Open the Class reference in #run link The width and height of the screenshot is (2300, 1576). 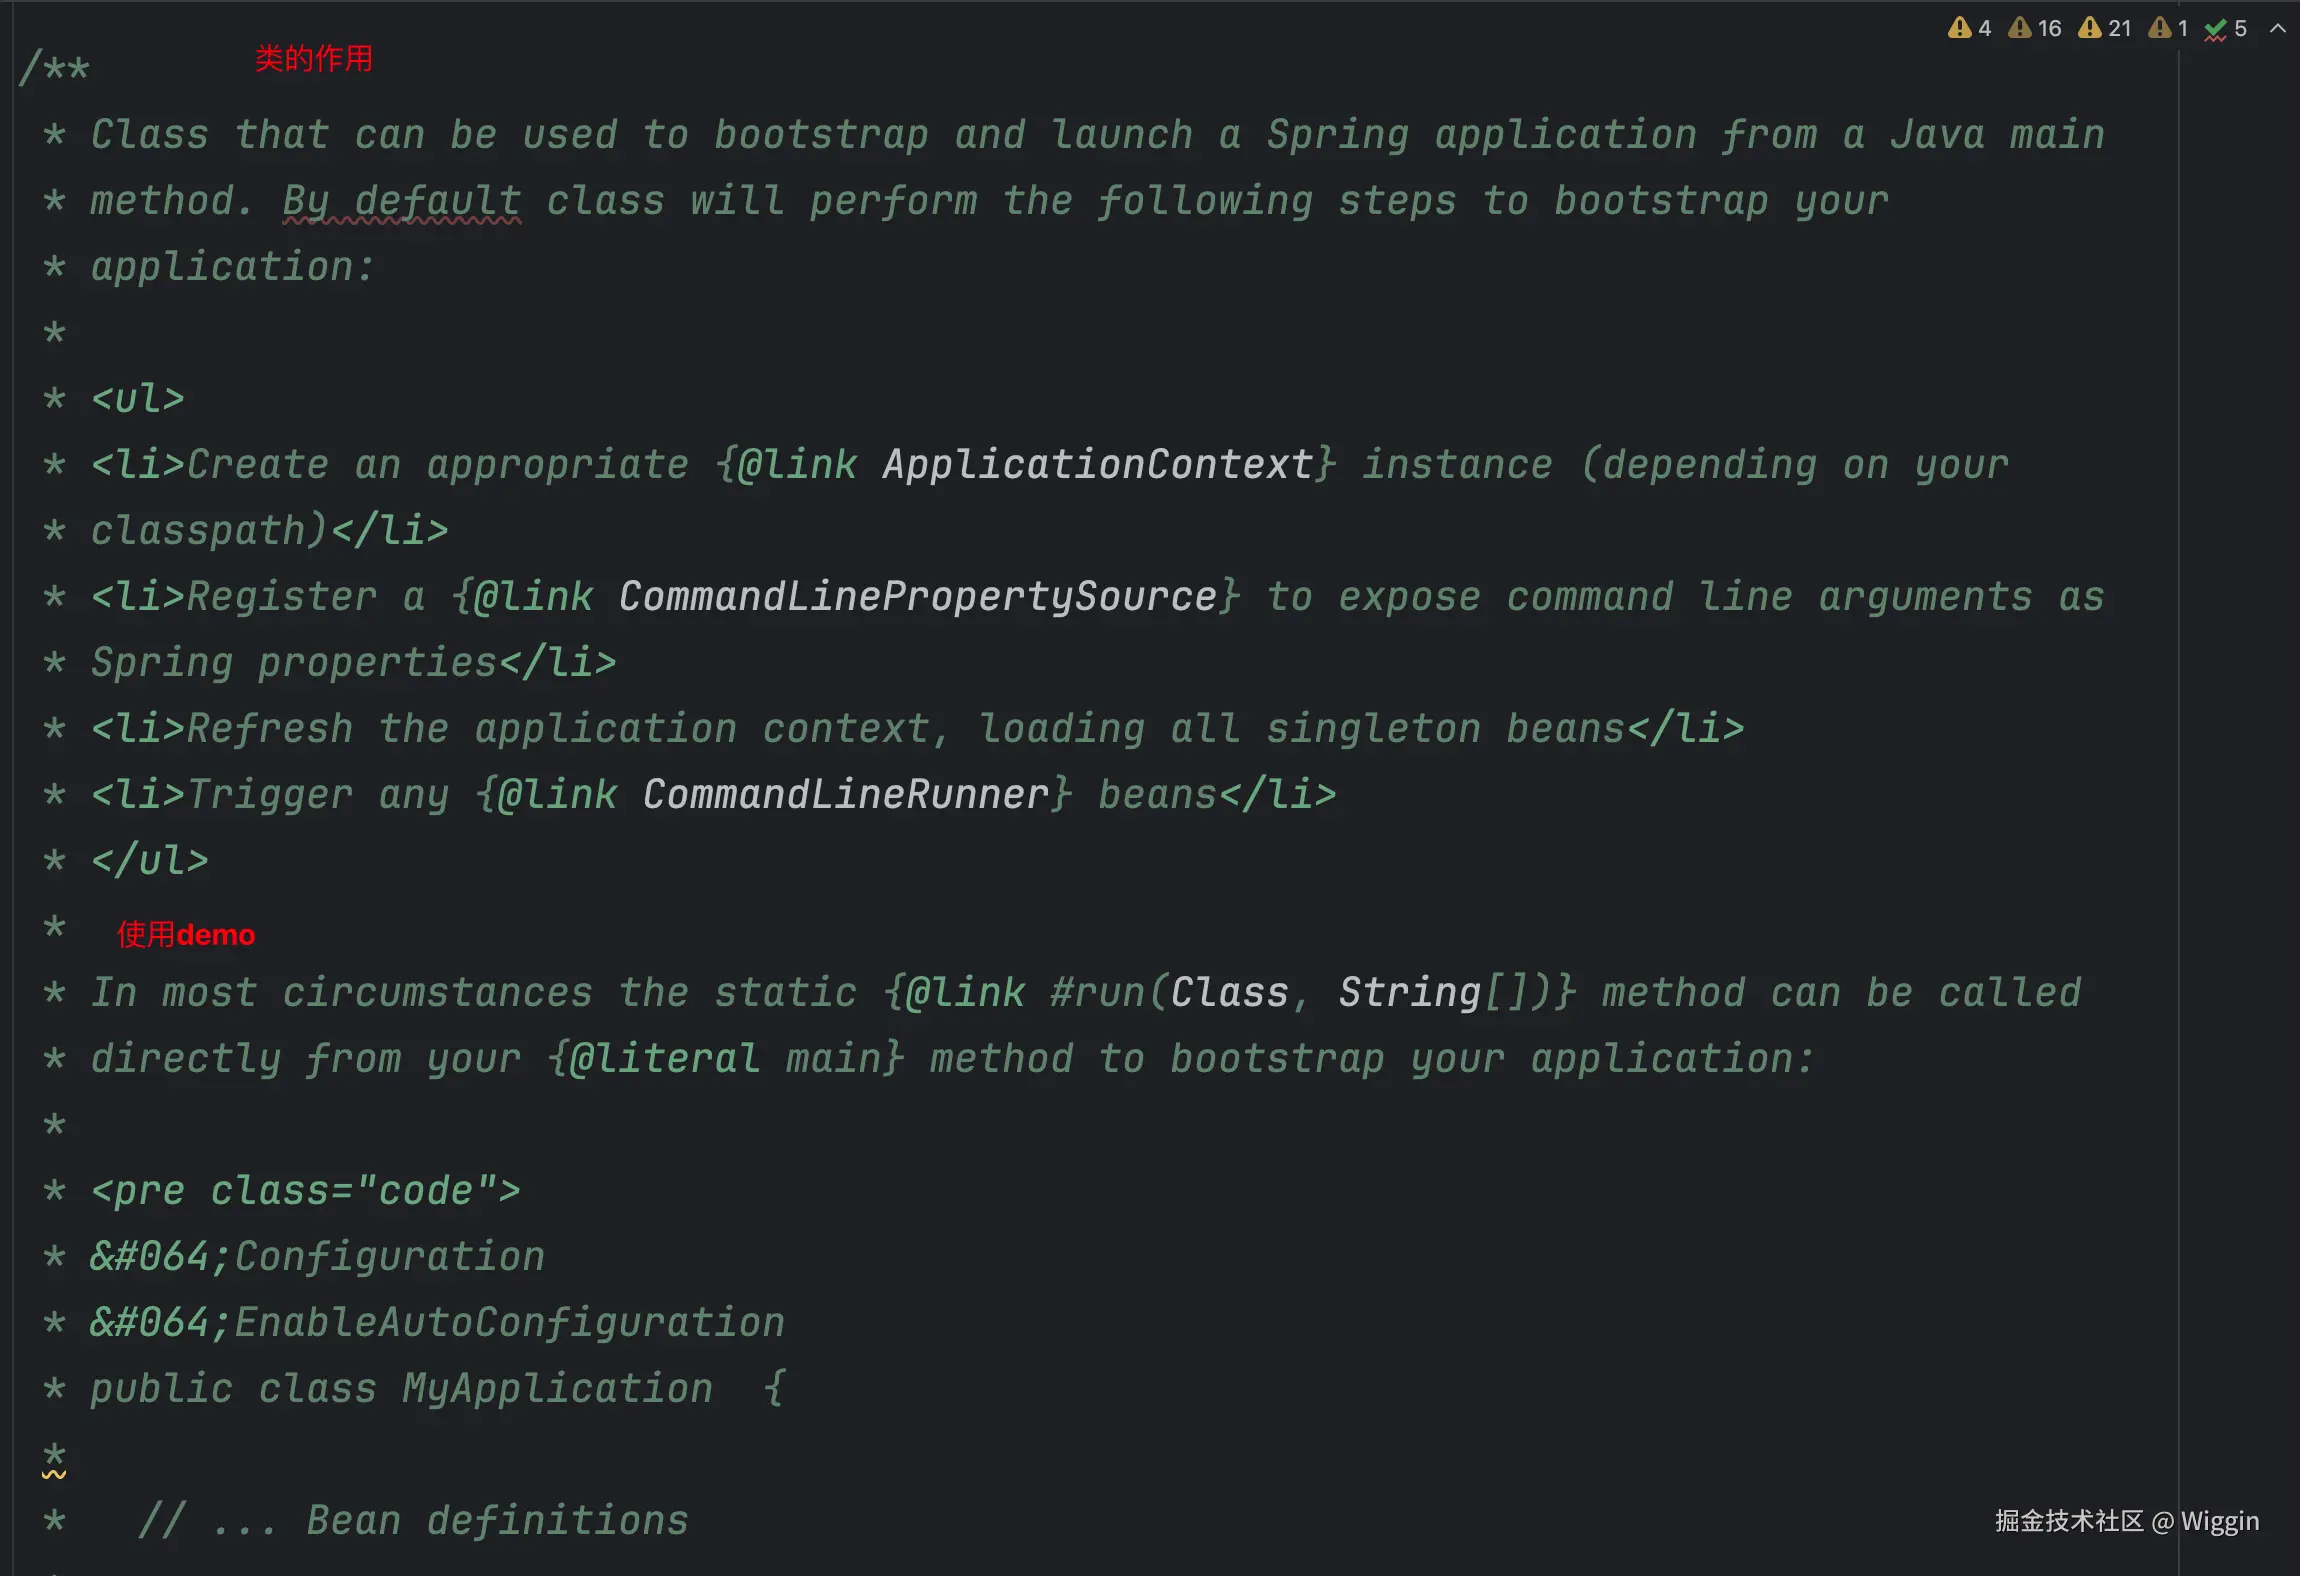[x=1230, y=992]
